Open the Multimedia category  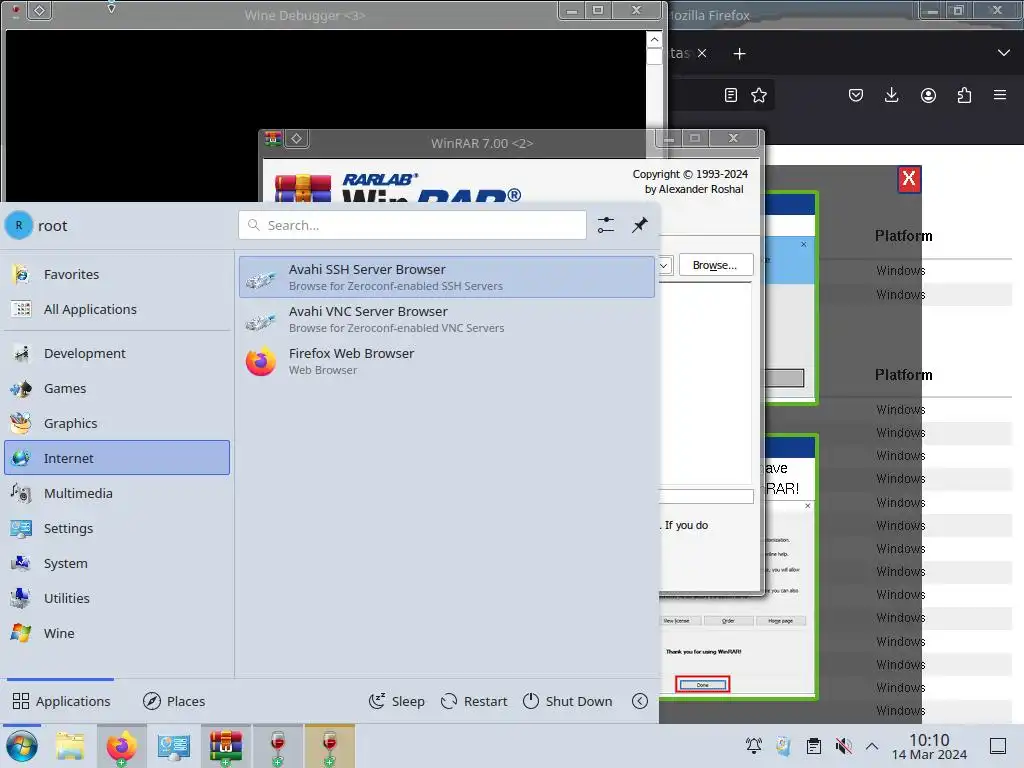pyautogui.click(x=117, y=493)
